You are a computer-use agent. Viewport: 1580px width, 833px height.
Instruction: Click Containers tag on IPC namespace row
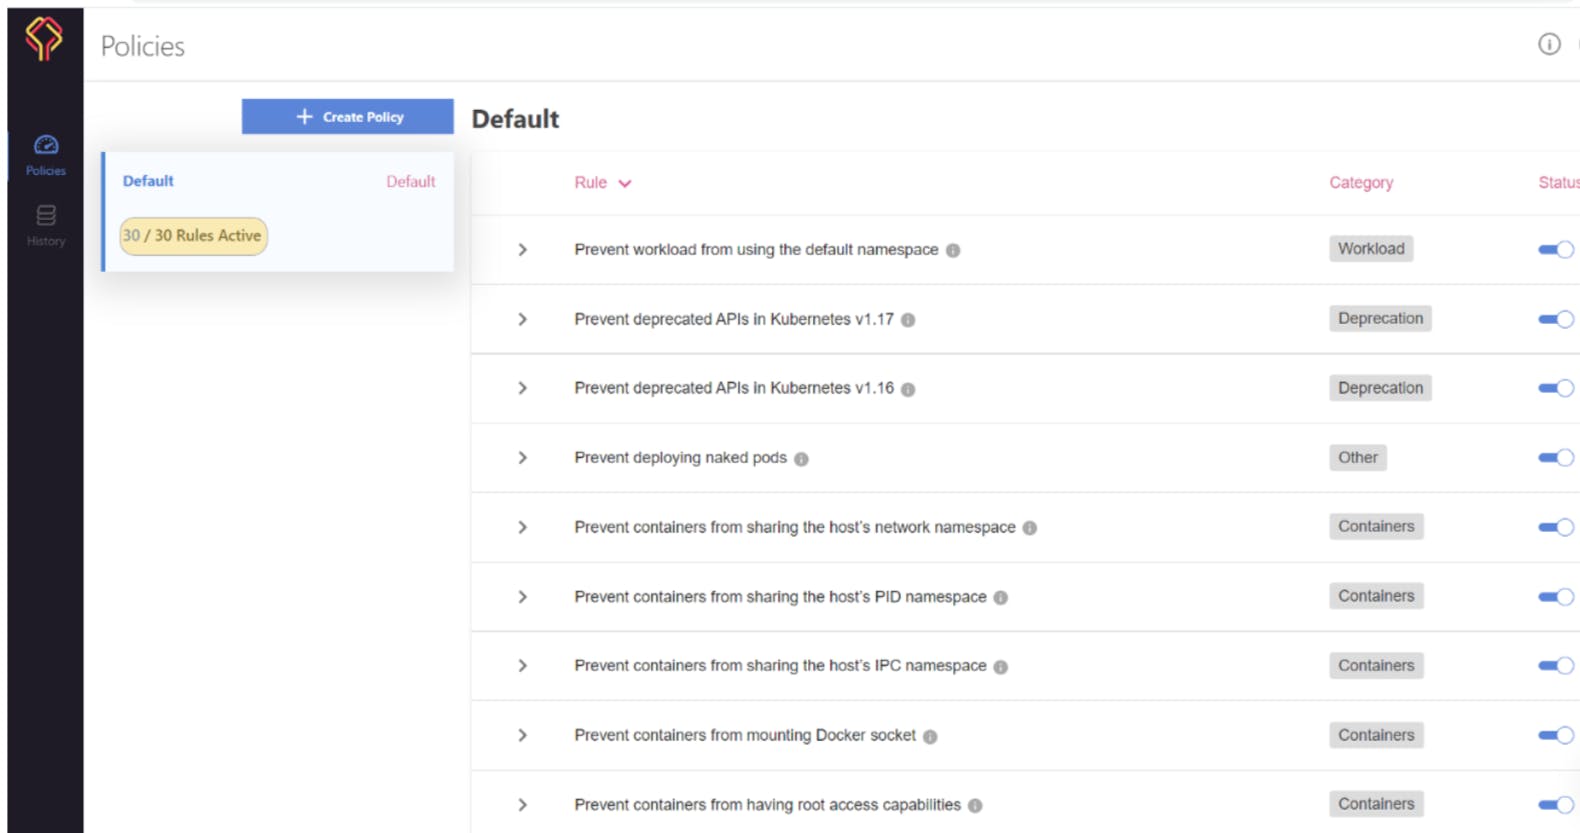pos(1376,666)
